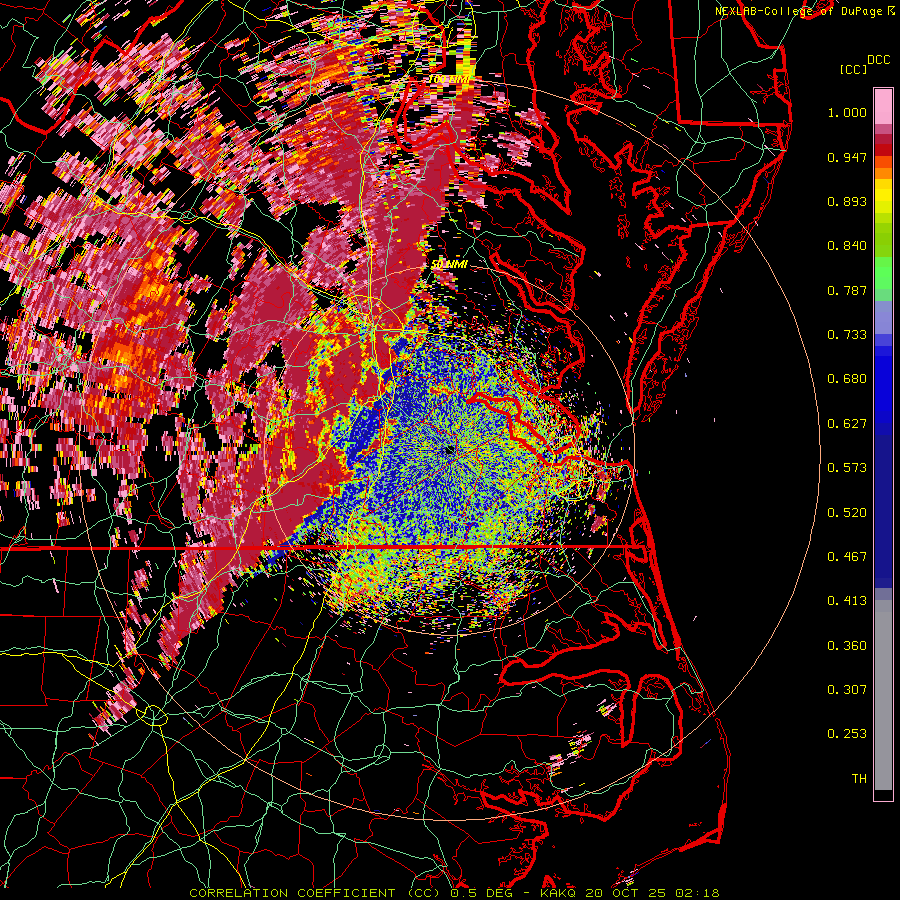Click the TH threshold label

click(859, 779)
